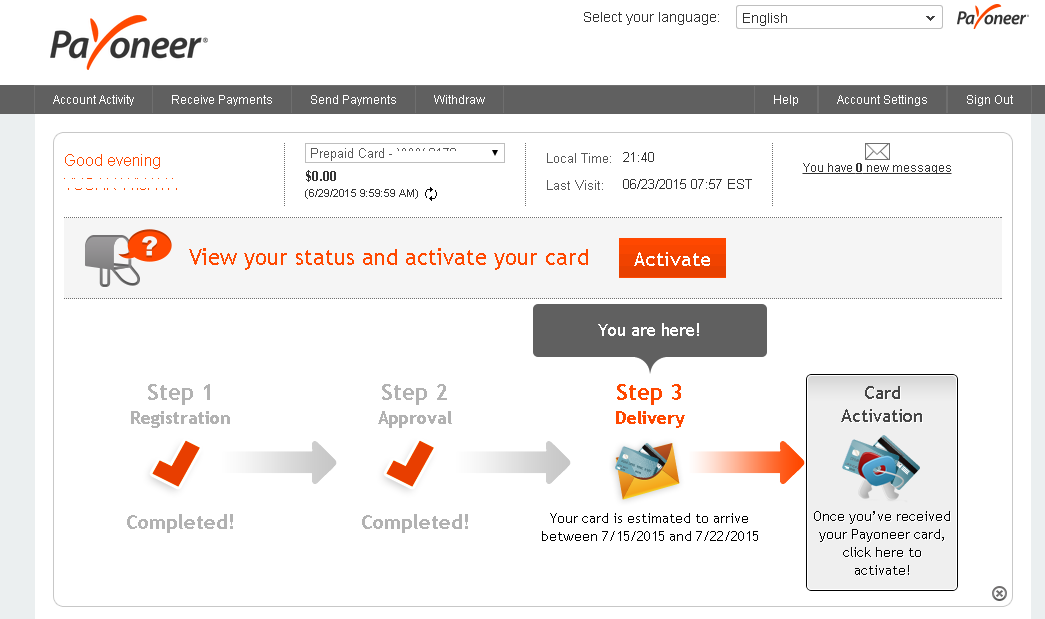Click the small Payoneer logo at top right
Image resolution: width=1045 pixels, height=619 pixels.
[992, 17]
